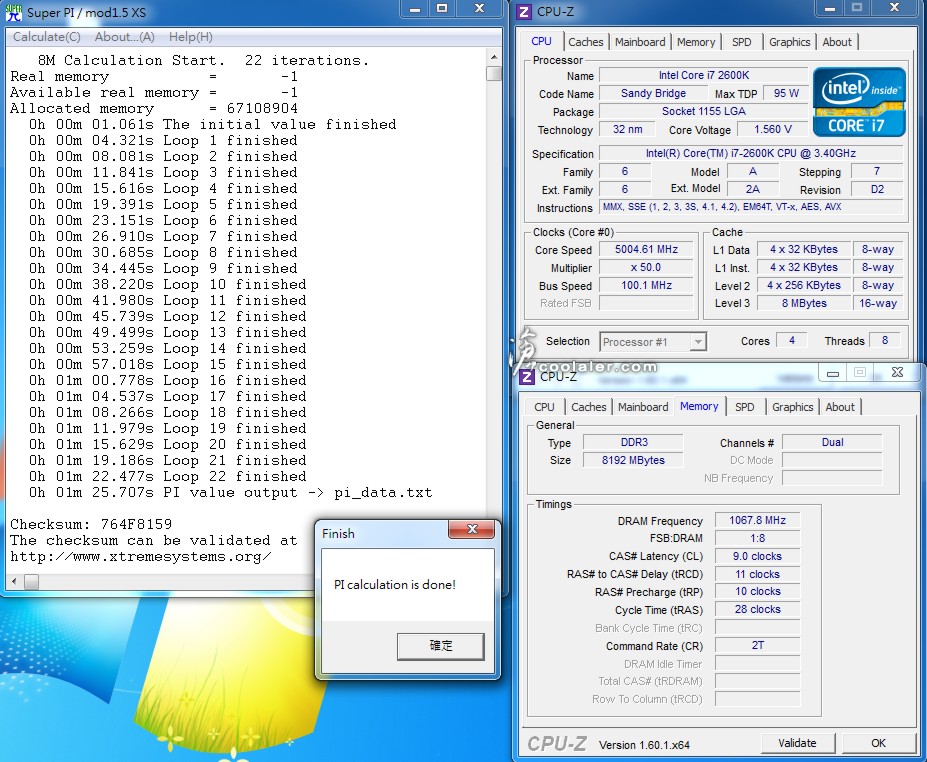The height and width of the screenshot is (762, 927).
Task: Click the xtremesystems.org URL text in Super PI
Action: 141,556
